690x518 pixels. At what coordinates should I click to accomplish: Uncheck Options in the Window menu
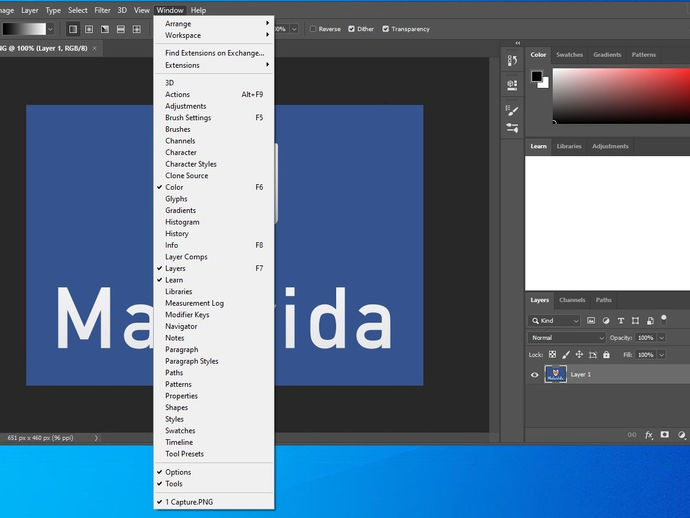214,472
